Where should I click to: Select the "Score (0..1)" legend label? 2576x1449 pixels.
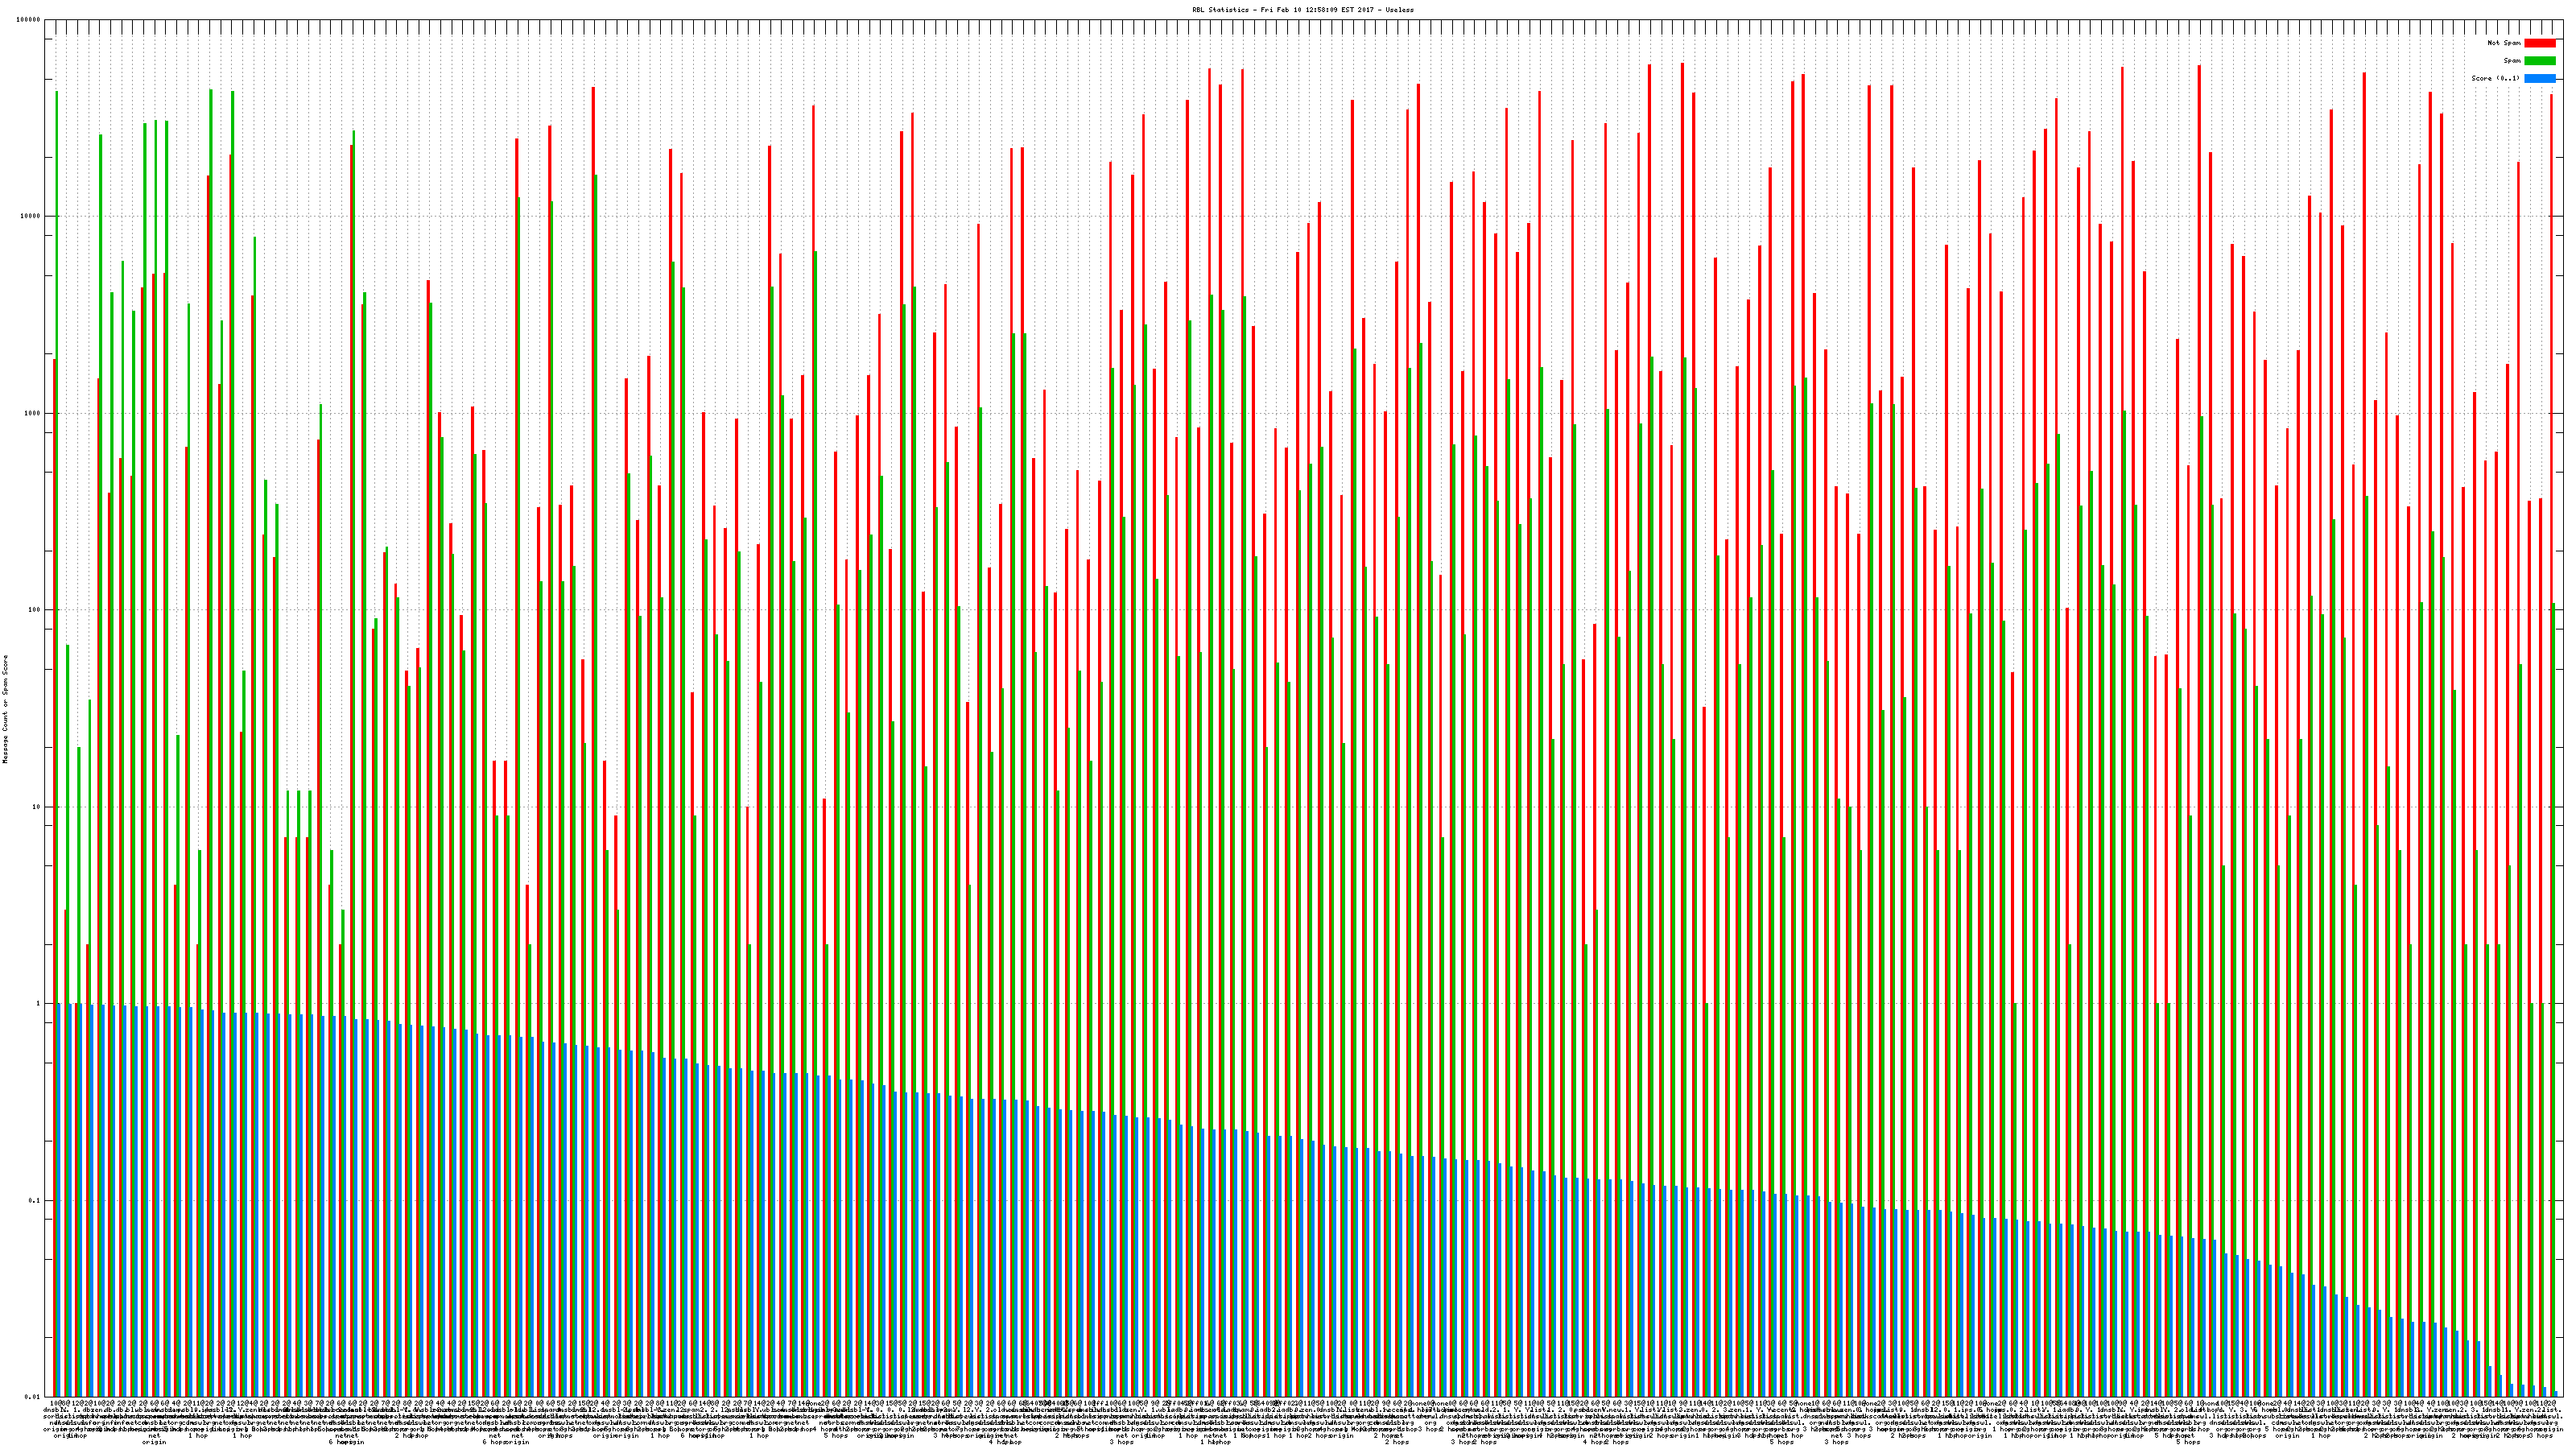[2495, 78]
